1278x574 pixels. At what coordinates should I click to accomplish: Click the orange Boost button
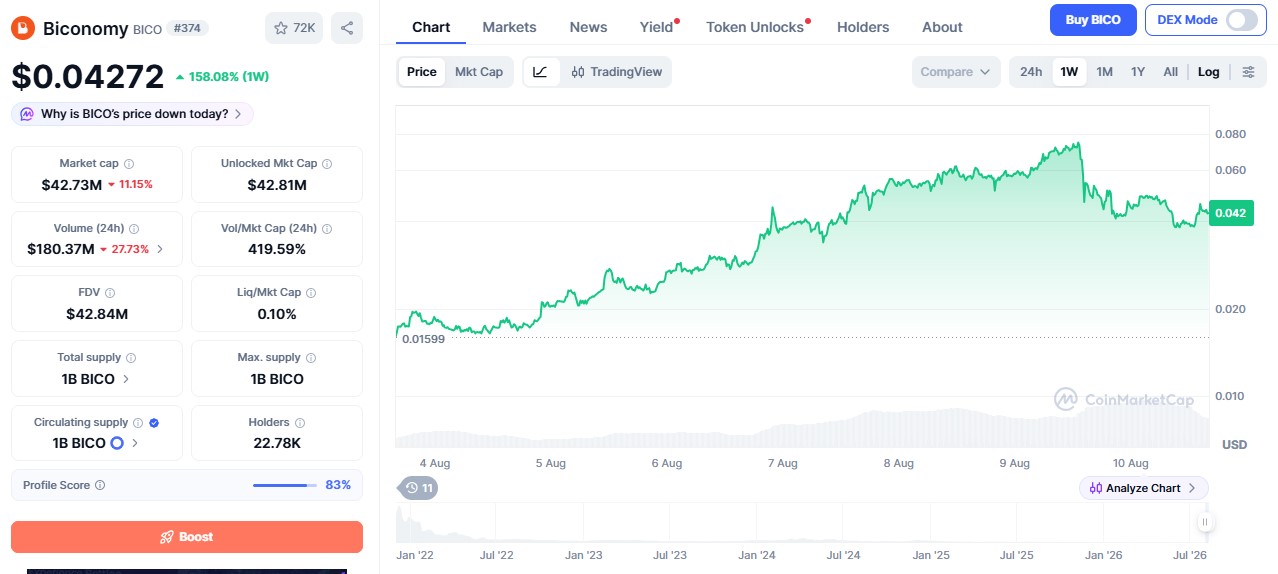coord(187,537)
